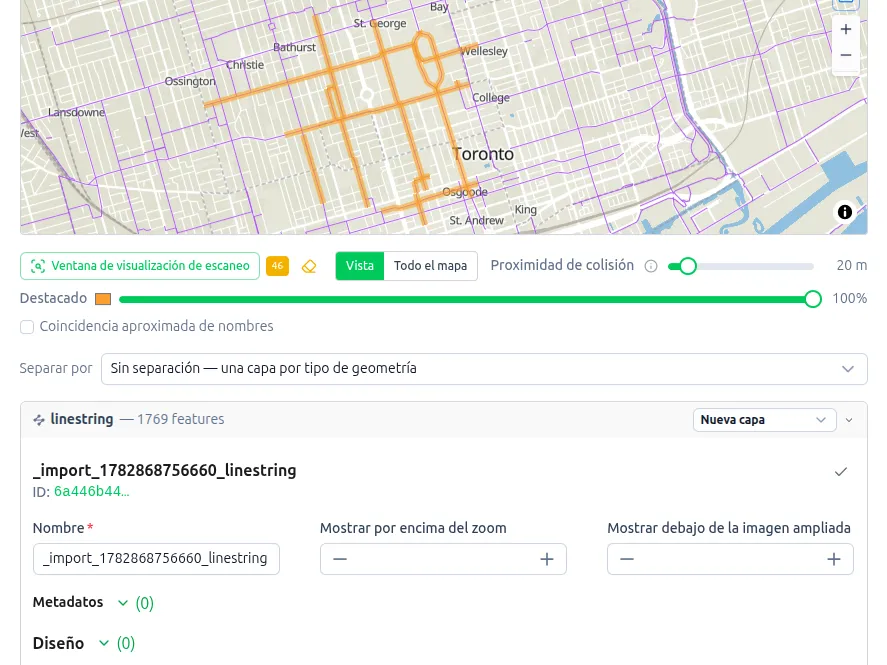
Task: Click the orange 46 count badge
Action: 277,266
